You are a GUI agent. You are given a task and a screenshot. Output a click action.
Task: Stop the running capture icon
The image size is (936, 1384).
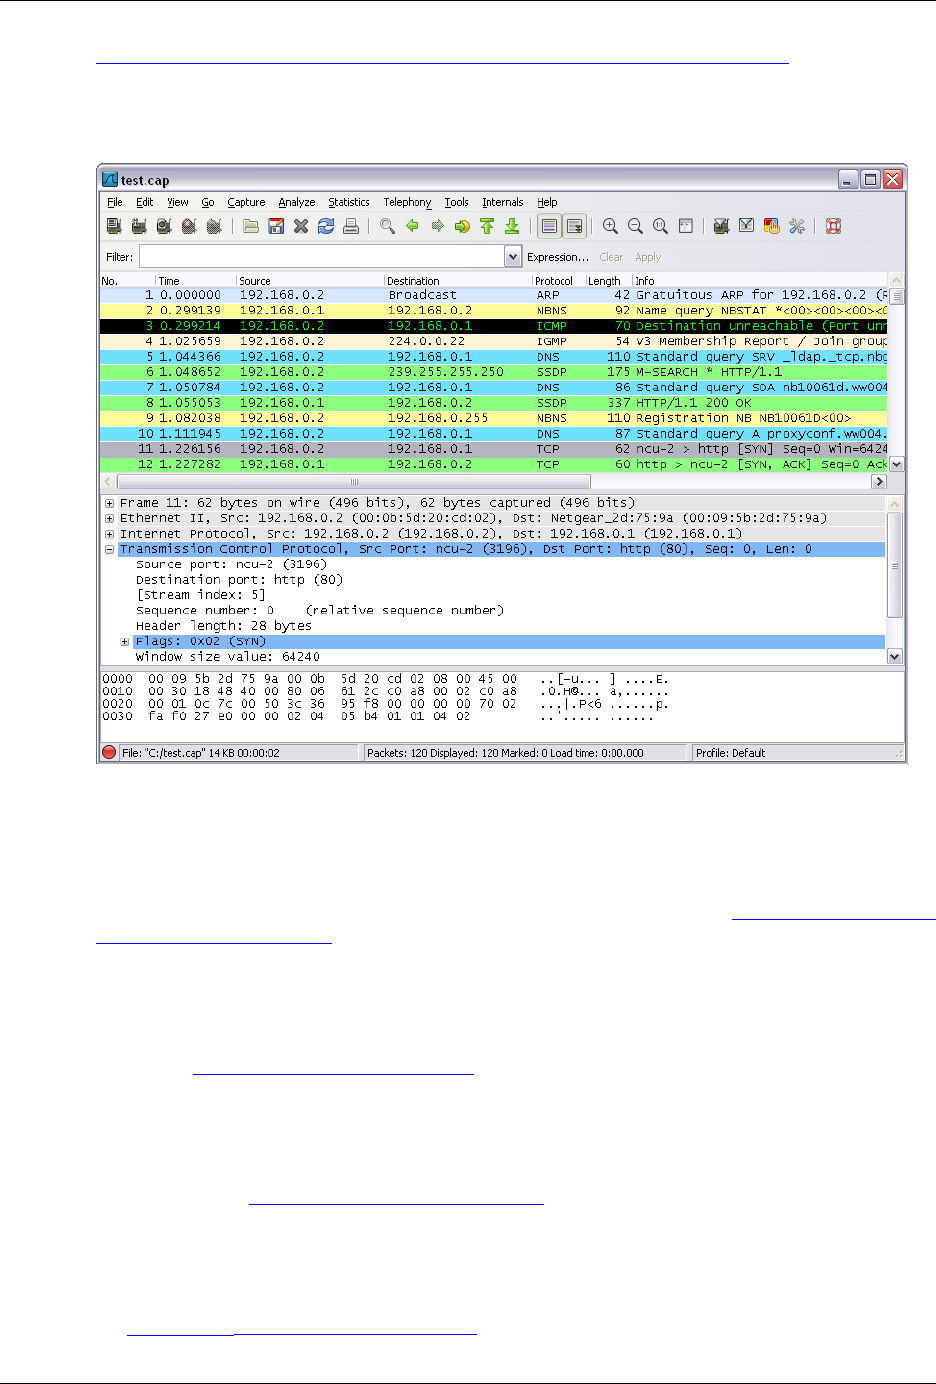(189, 227)
